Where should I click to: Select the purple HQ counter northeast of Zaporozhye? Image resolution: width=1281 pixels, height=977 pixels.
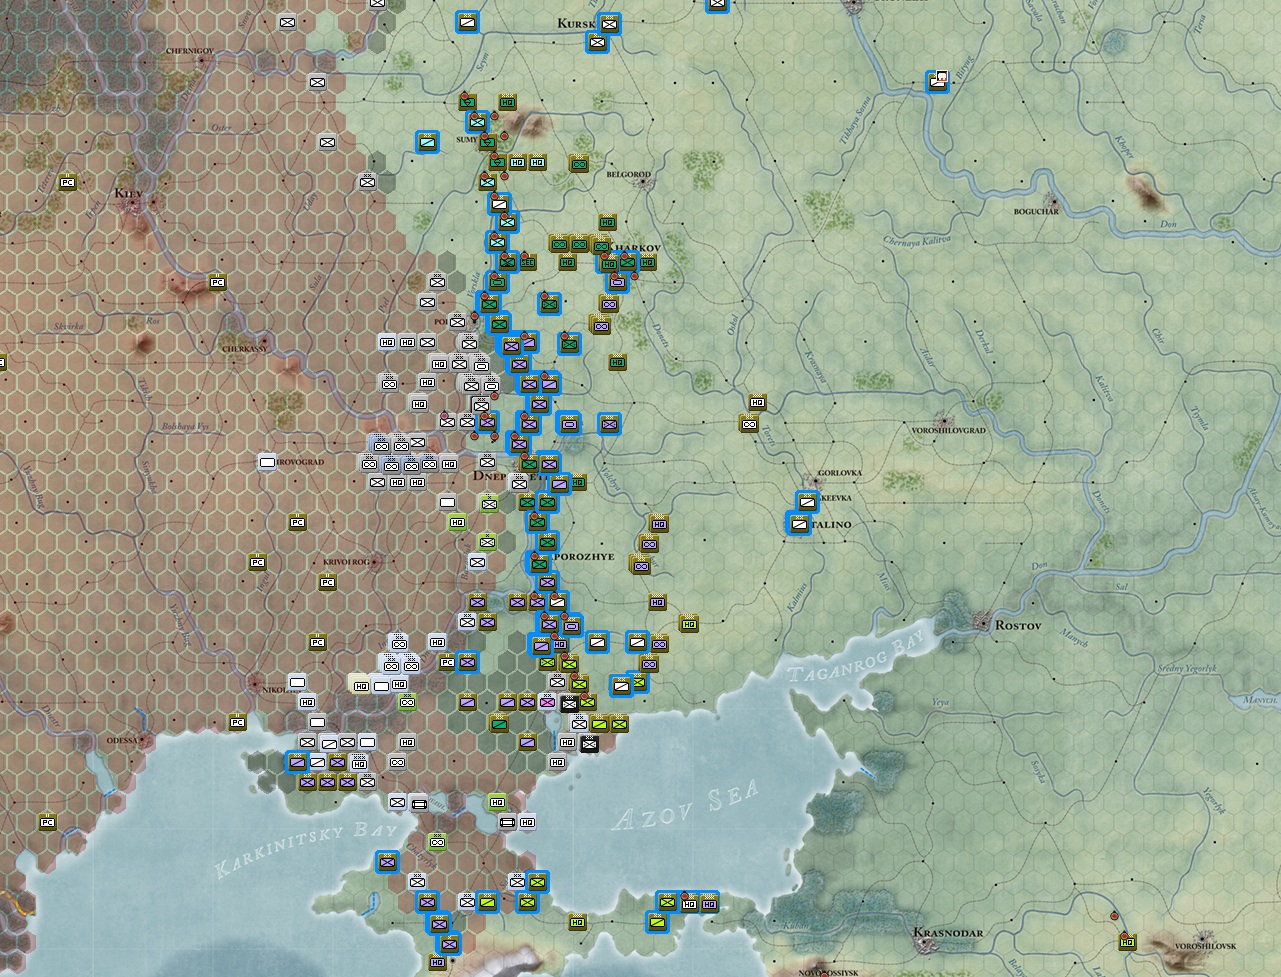[x=658, y=523]
